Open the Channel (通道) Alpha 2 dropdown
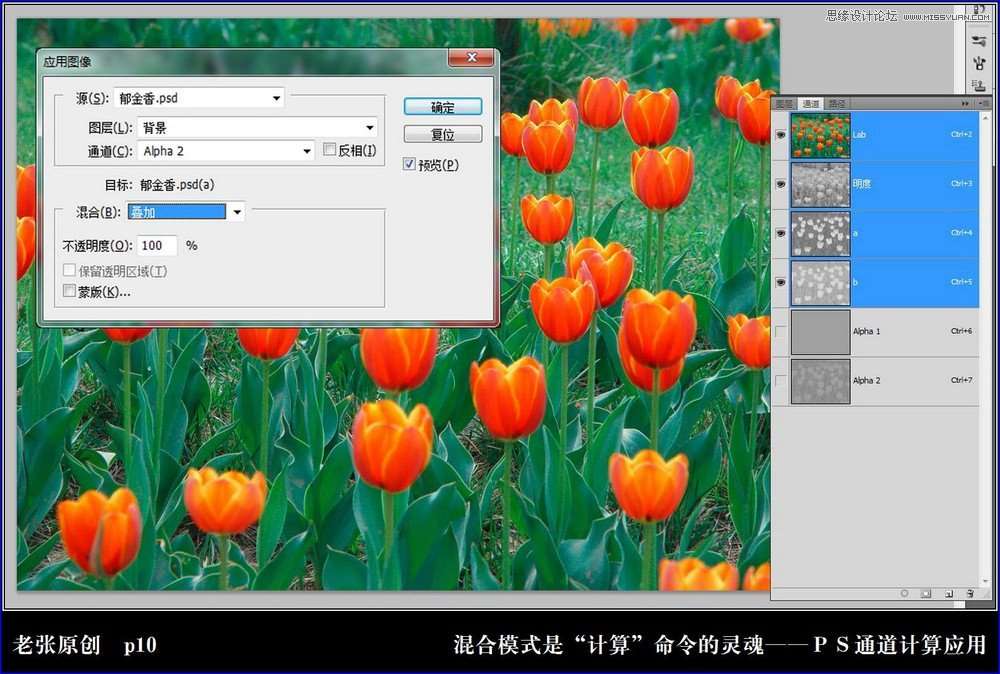1000x674 pixels. pyautogui.click(x=226, y=151)
